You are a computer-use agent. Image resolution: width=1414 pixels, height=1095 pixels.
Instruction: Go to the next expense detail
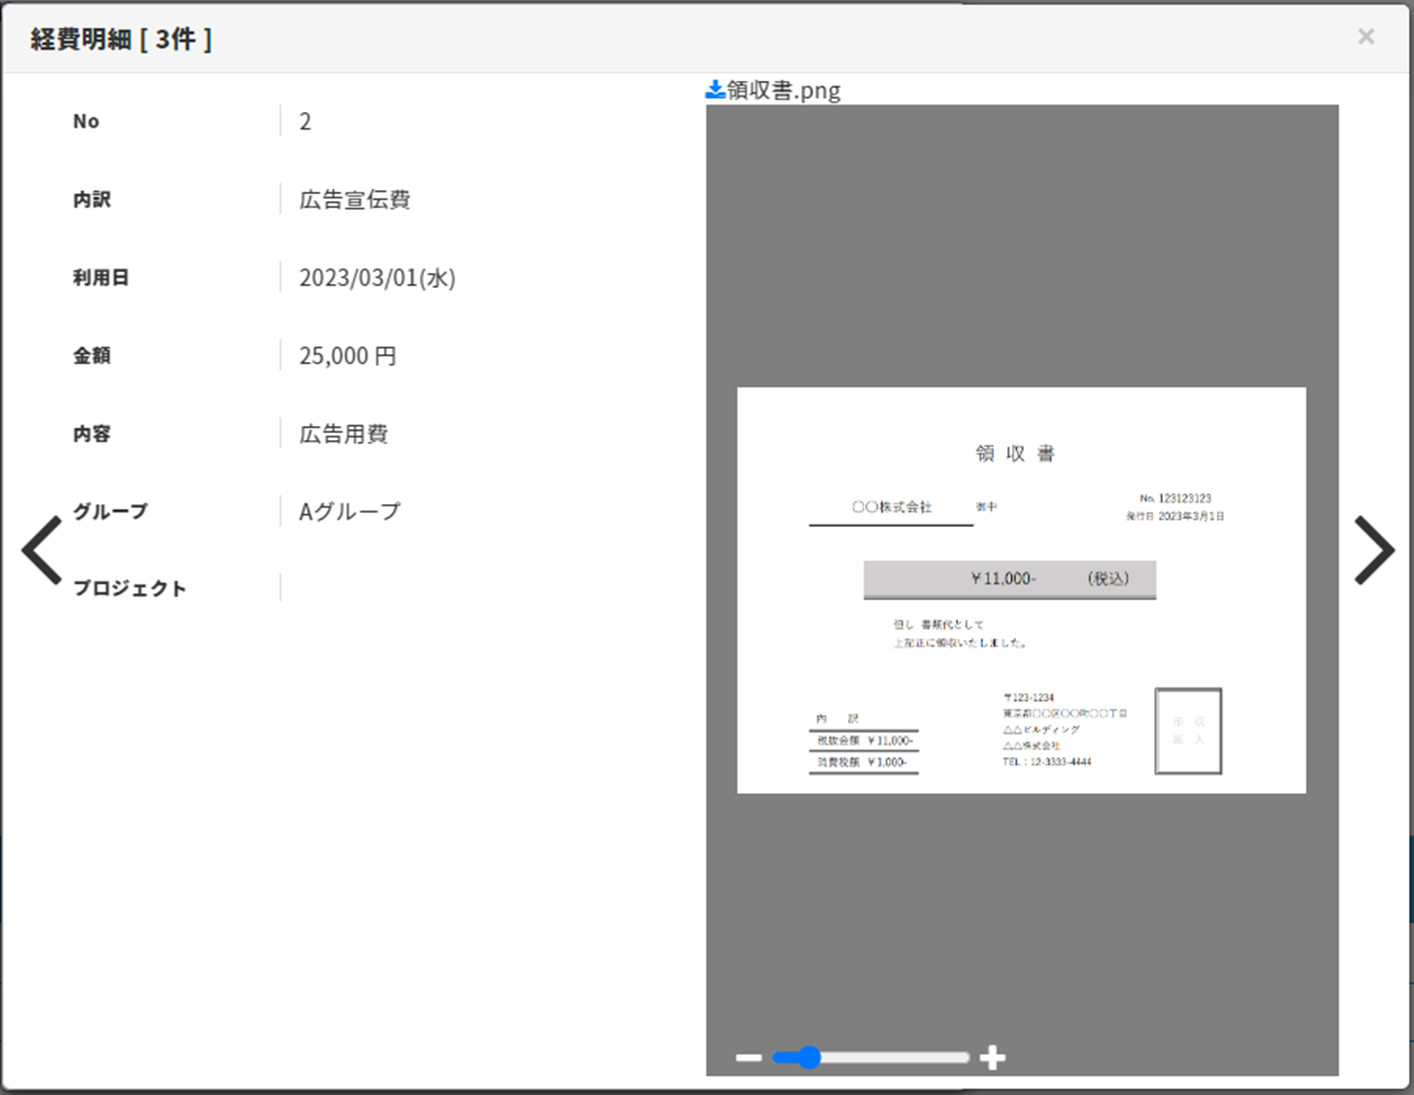tap(1374, 550)
